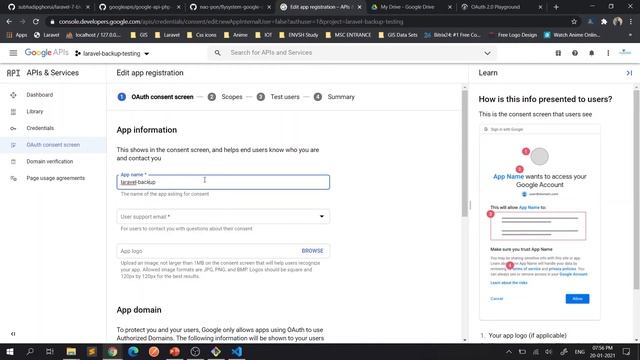This screenshot has width=640, height=360.
Task: Open the GIS Data Sets bookmark folder
Action: (x=398, y=35)
